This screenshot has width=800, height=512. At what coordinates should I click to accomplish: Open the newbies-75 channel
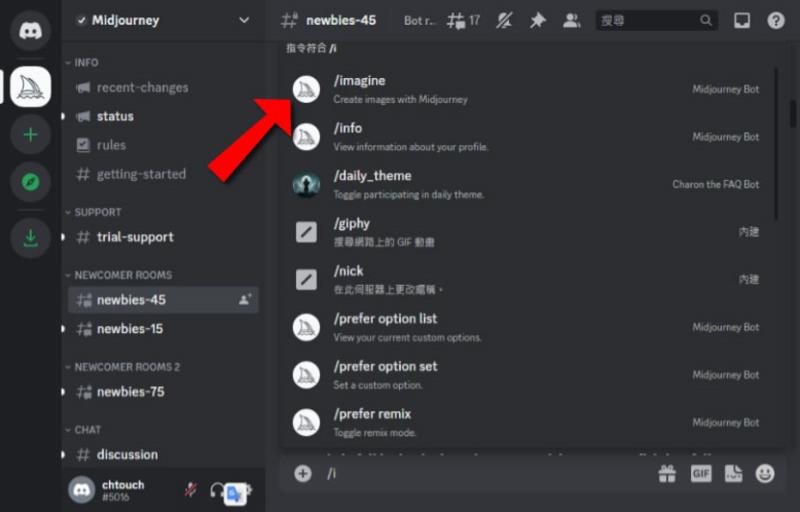[163, 392]
